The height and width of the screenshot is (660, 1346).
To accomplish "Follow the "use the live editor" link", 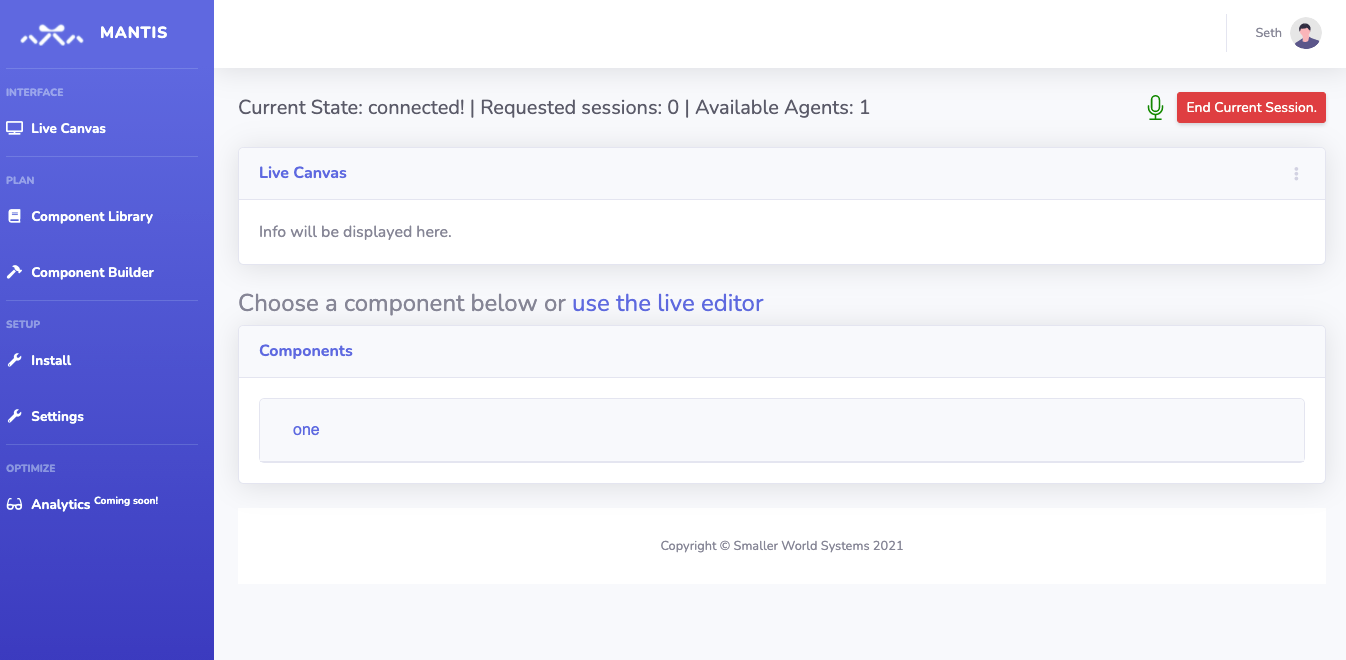I will click(667, 303).
